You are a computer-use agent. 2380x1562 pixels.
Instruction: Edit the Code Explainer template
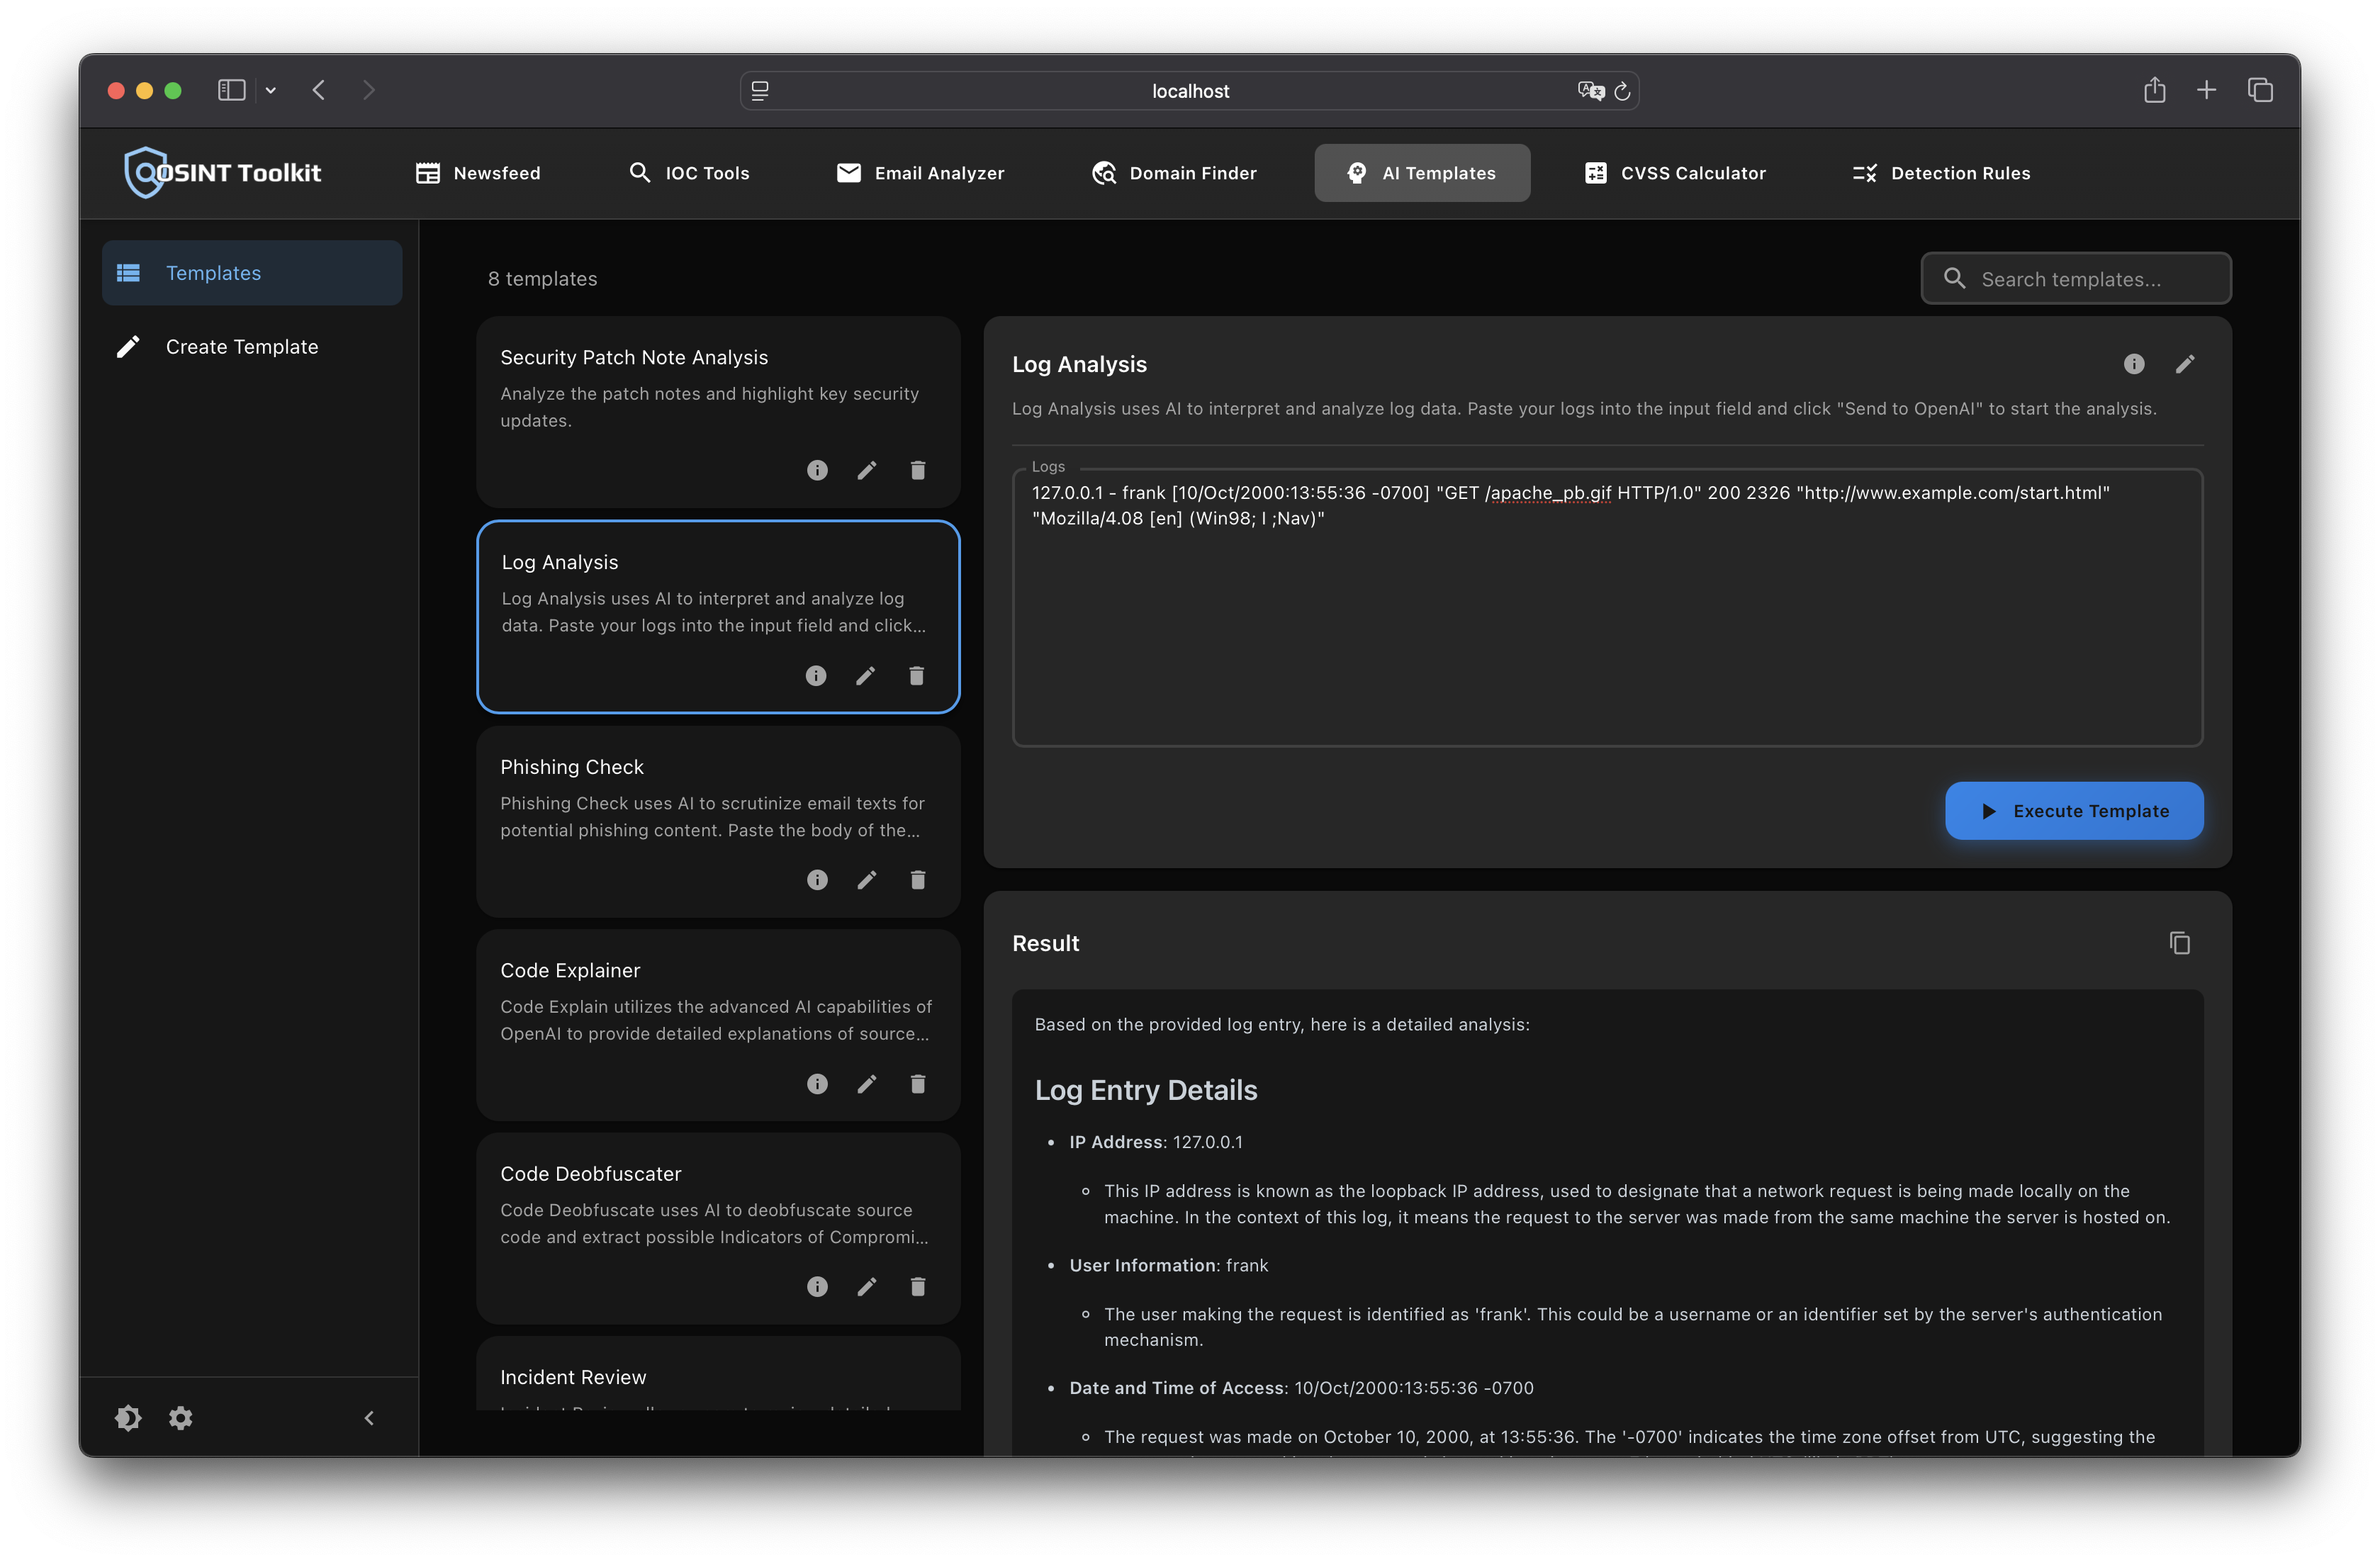click(866, 1084)
